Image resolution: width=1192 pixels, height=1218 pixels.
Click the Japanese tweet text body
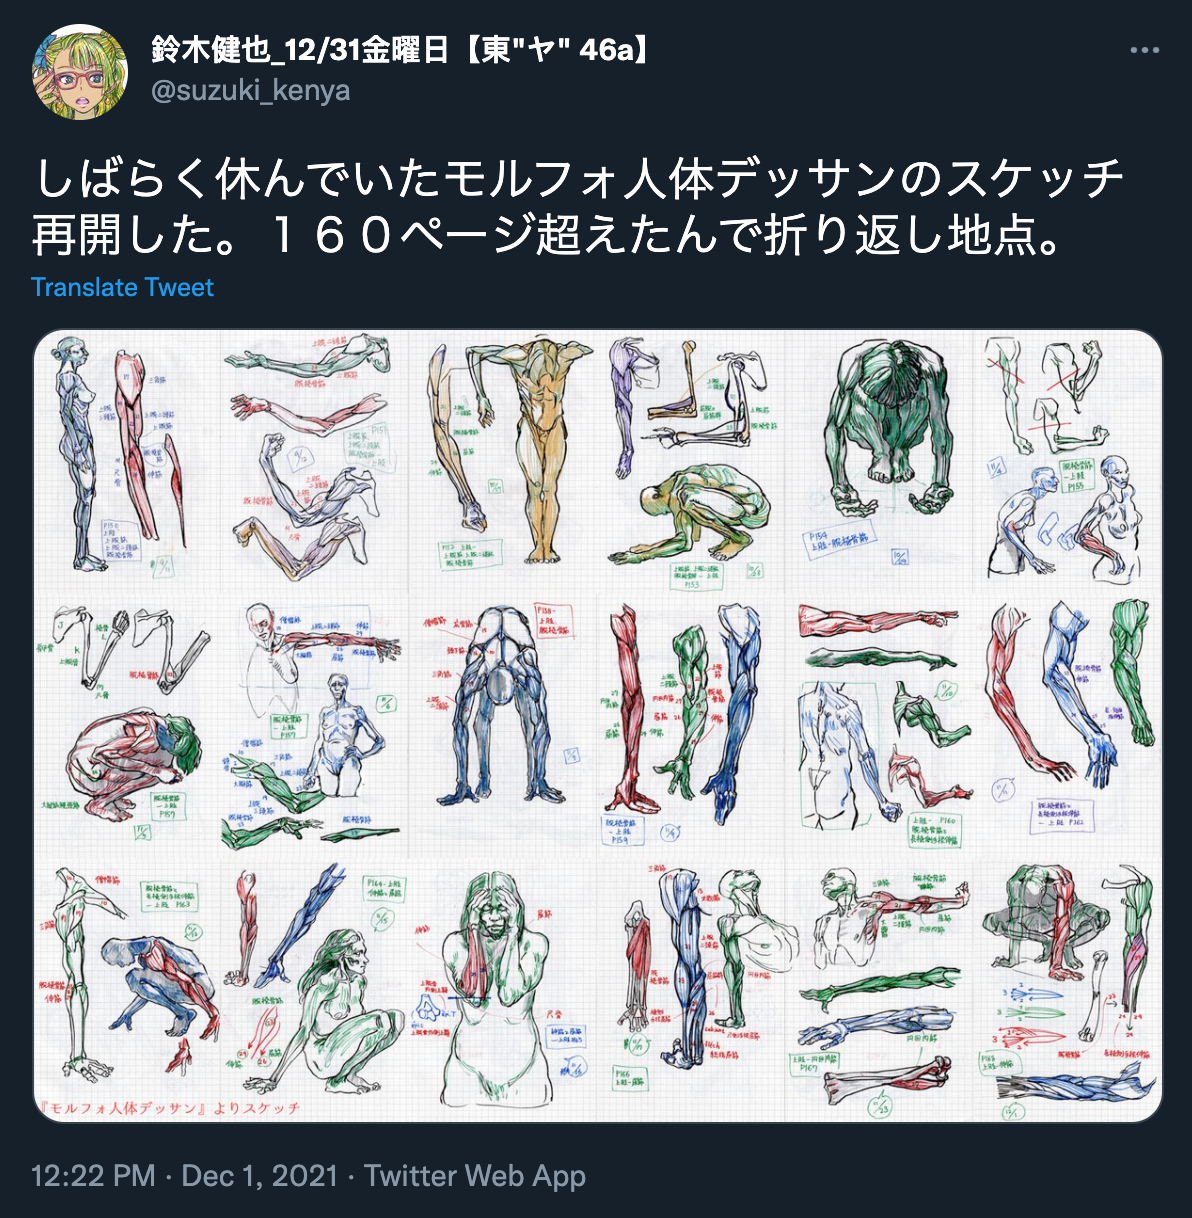coord(578,207)
